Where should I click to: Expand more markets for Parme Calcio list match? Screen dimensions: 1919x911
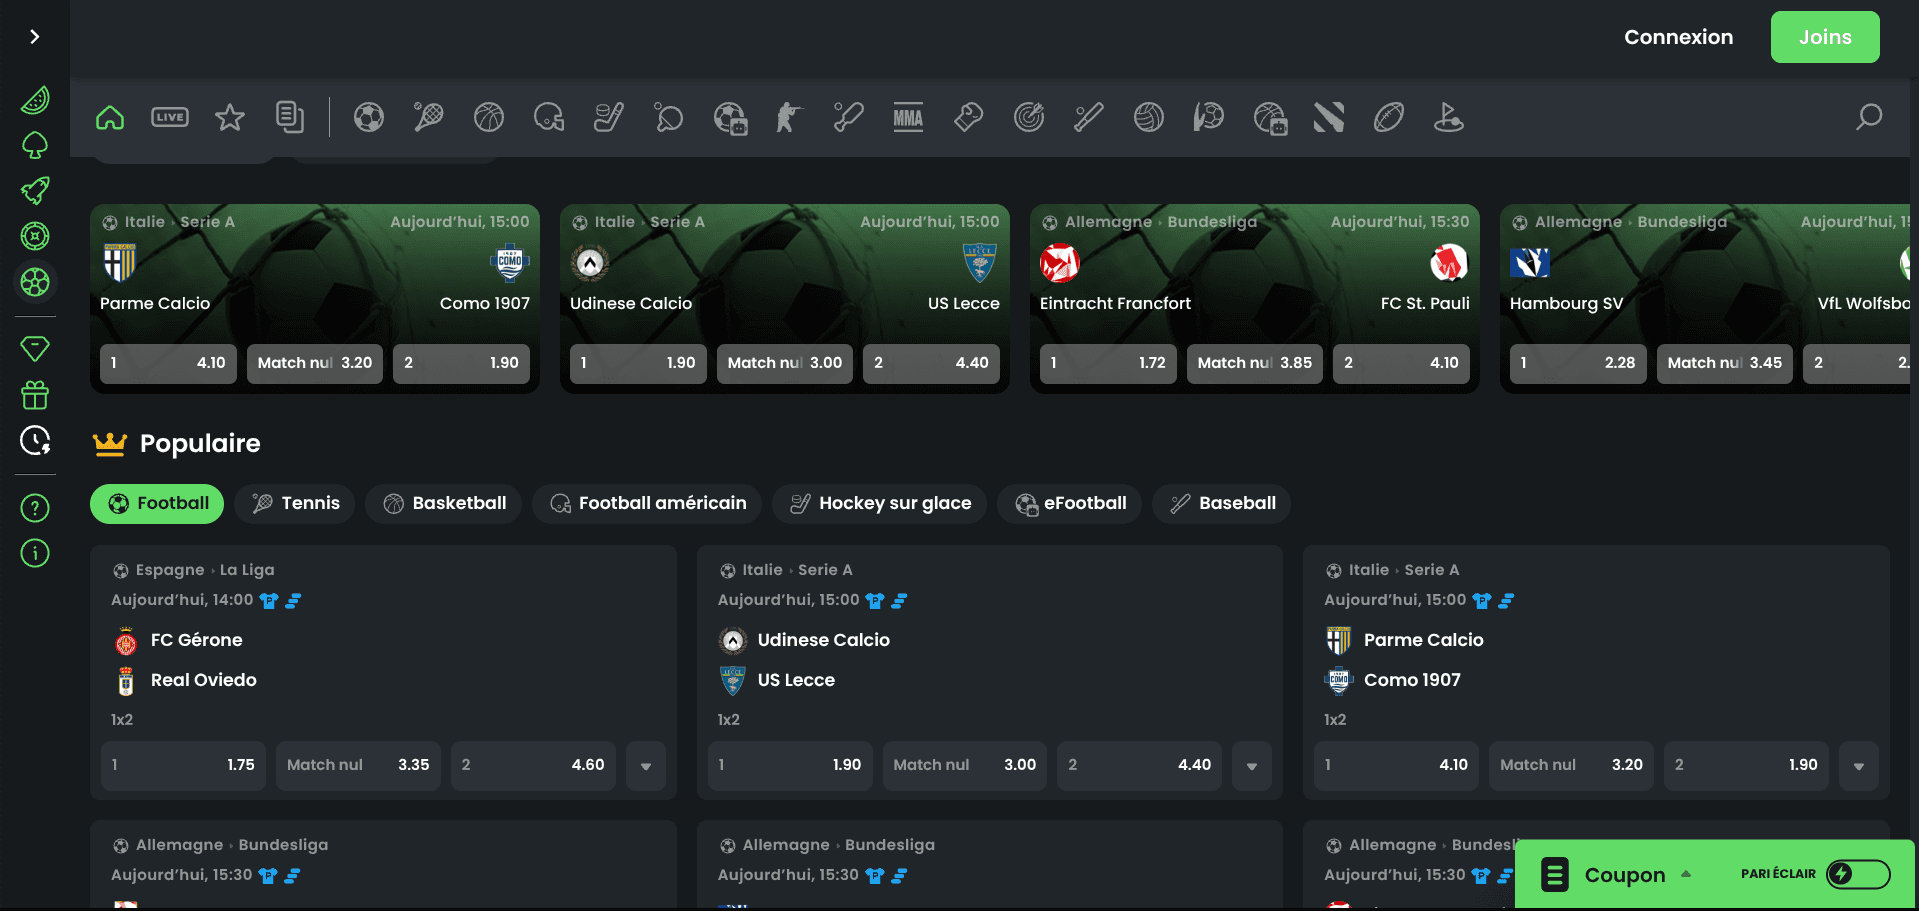[1859, 766]
